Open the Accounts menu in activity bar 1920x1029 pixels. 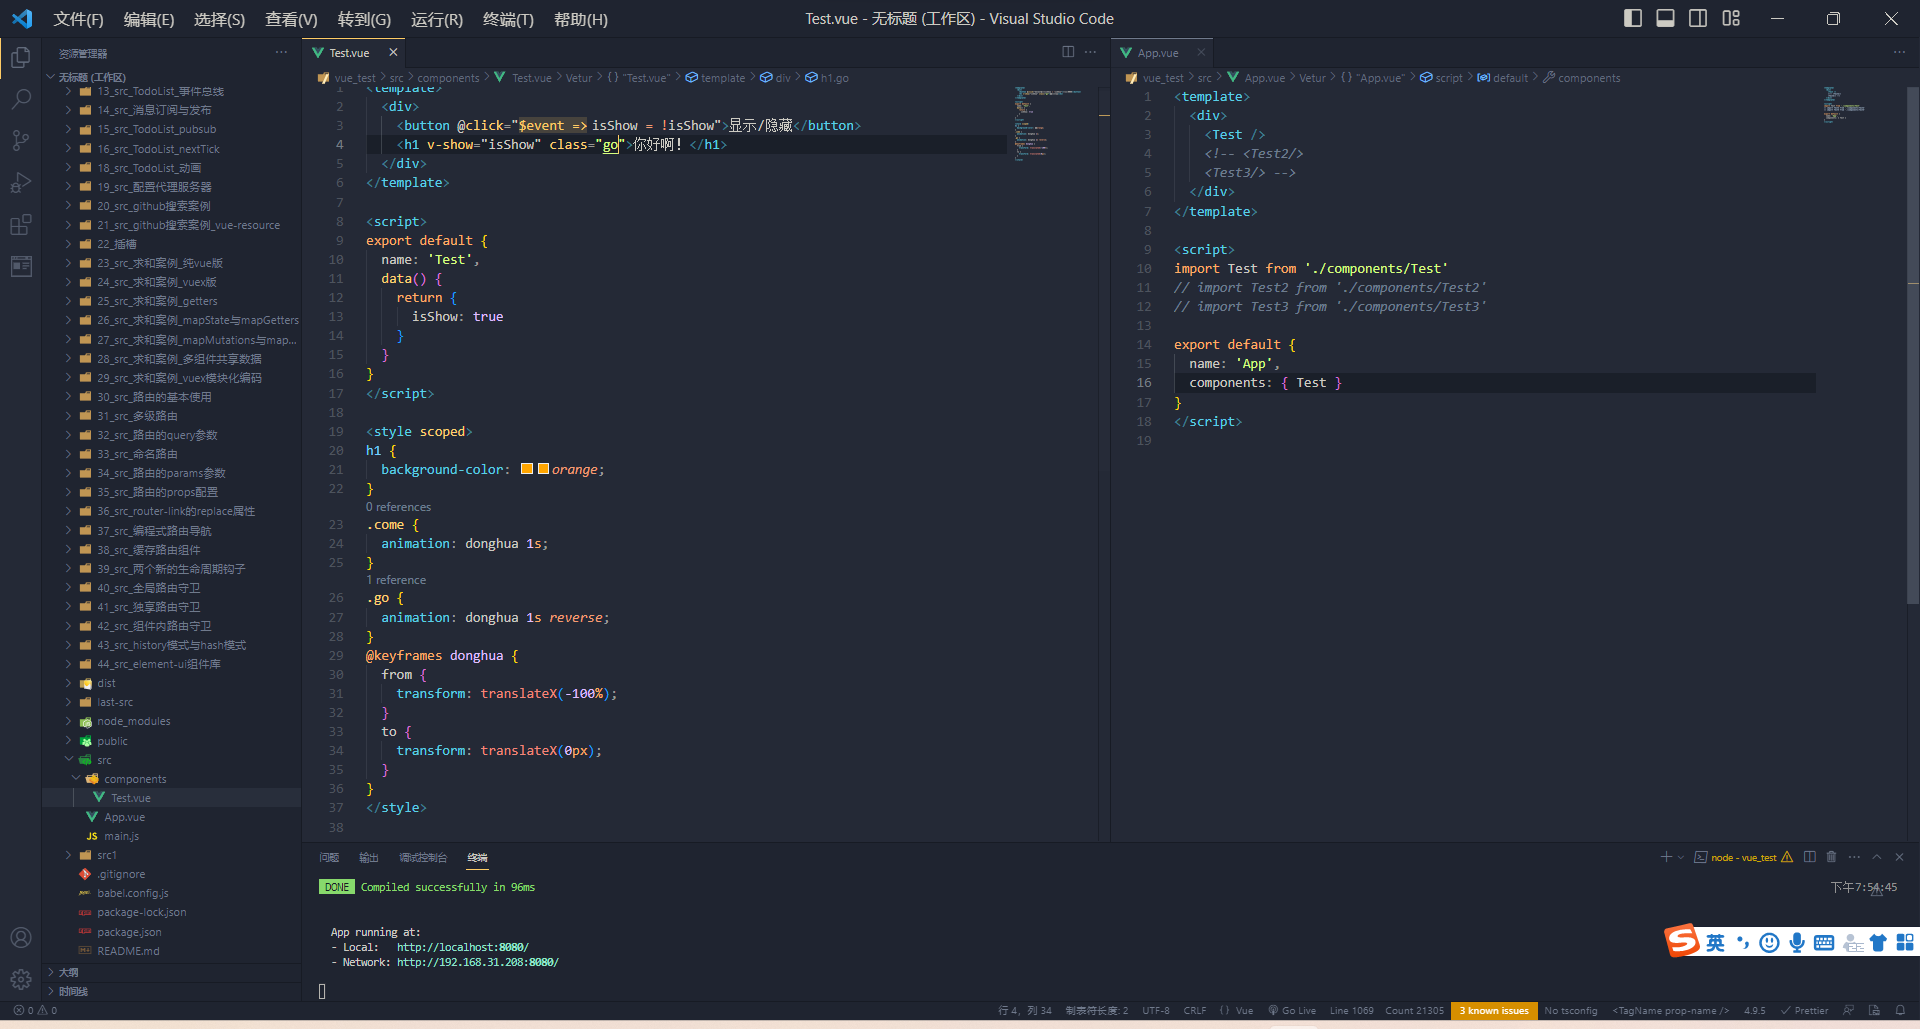(21, 938)
